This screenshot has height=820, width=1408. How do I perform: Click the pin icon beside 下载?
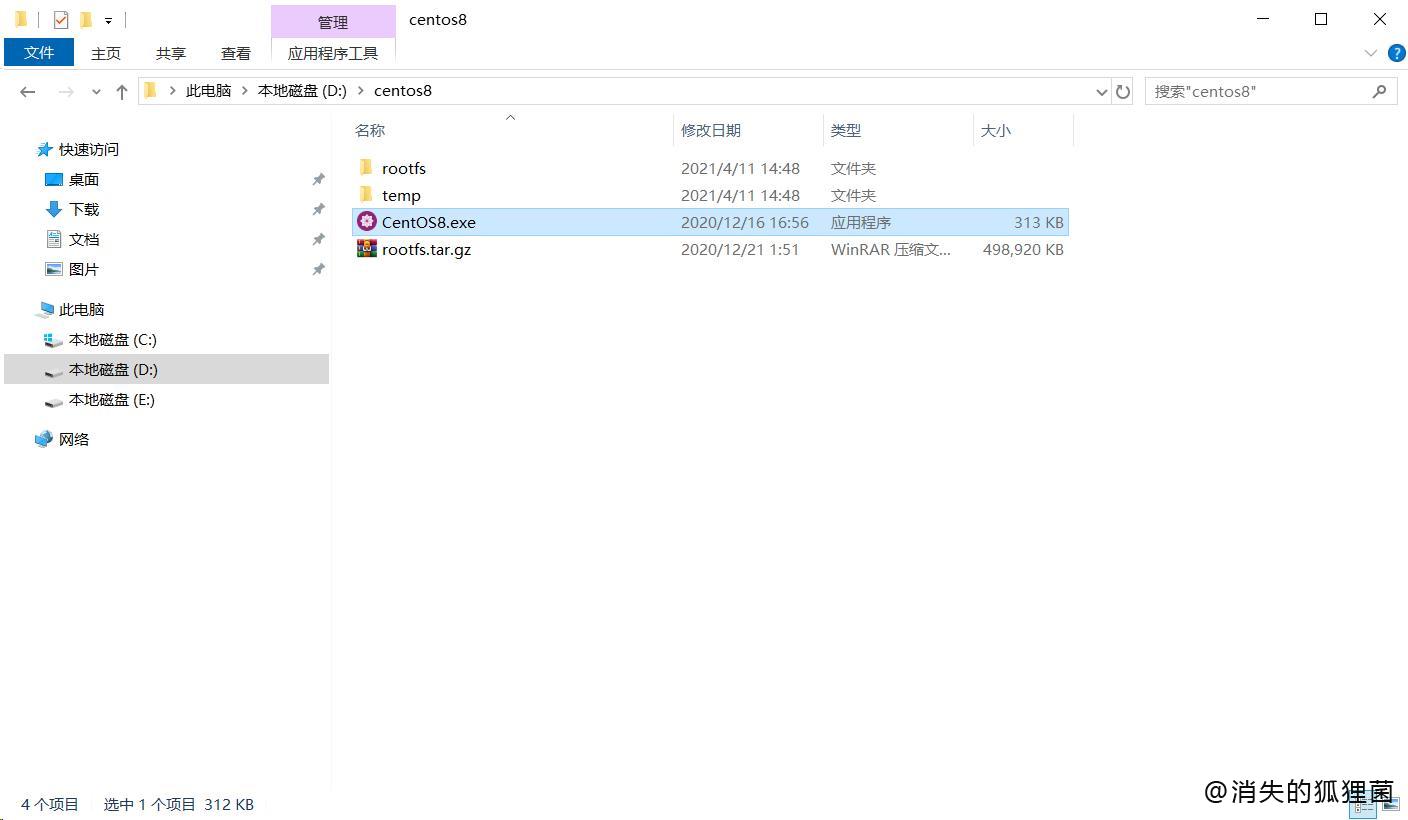tap(318, 209)
